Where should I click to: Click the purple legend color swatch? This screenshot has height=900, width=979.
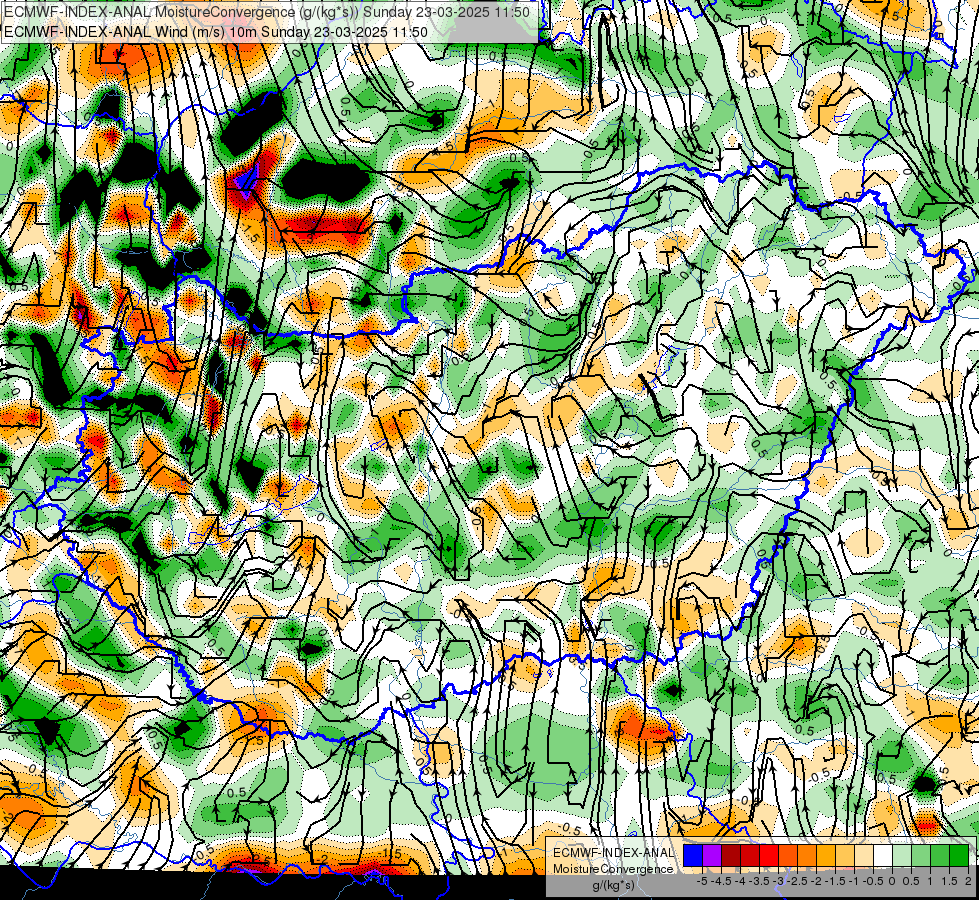[712, 856]
